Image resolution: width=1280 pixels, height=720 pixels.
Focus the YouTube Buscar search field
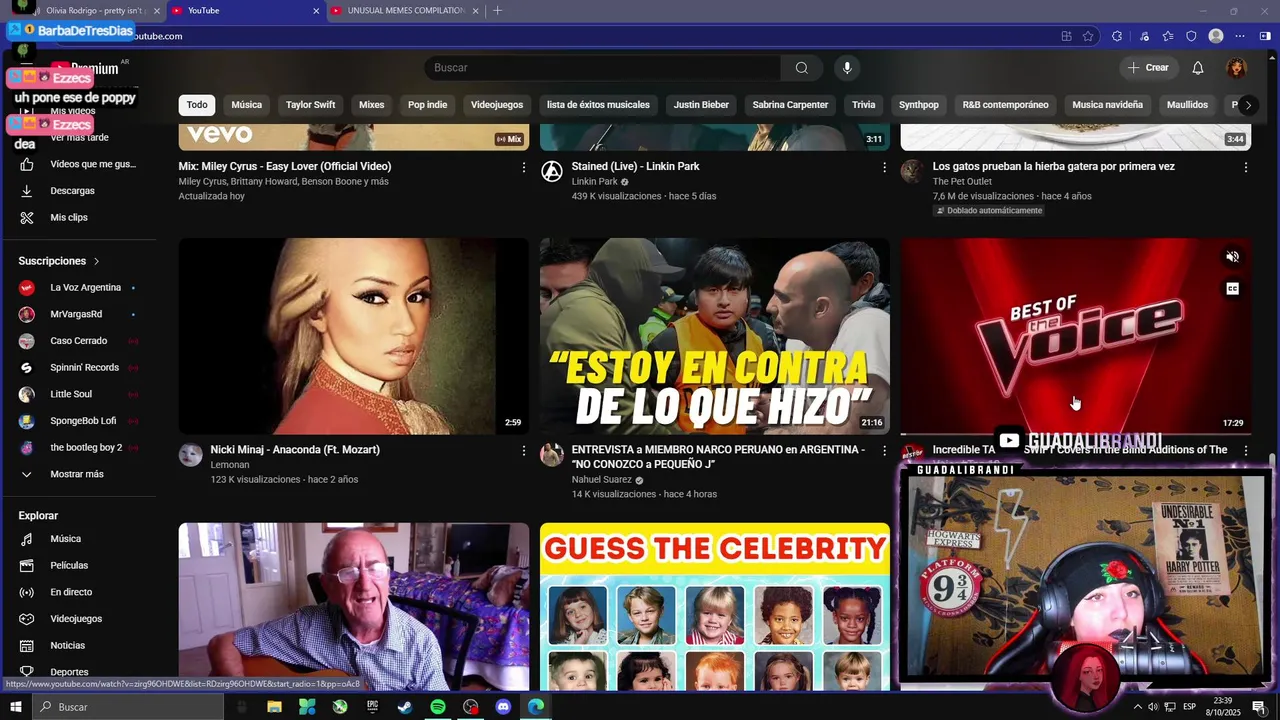603,68
